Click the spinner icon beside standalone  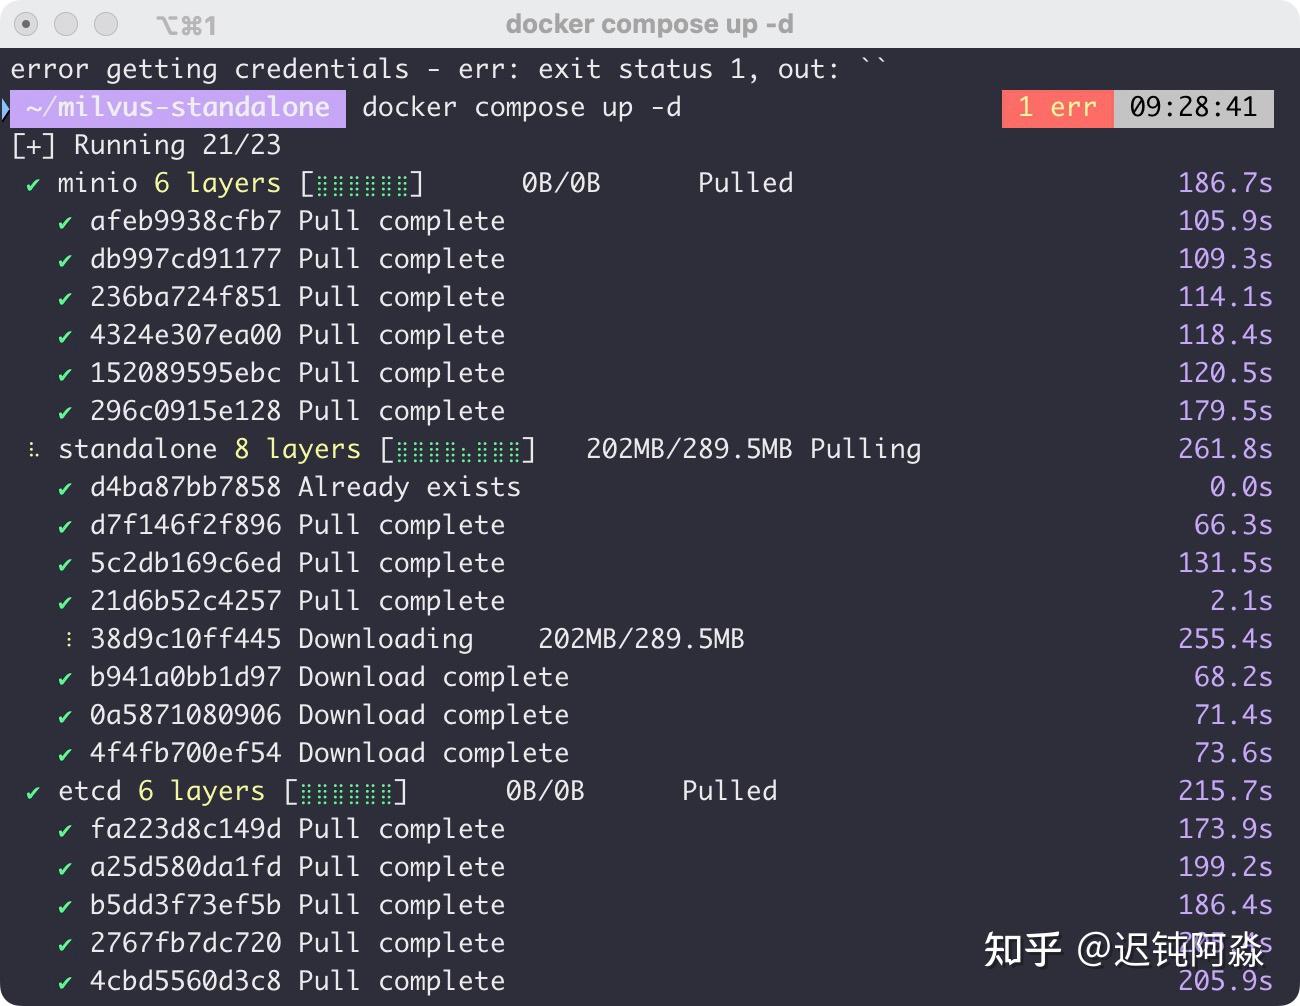click(33, 450)
